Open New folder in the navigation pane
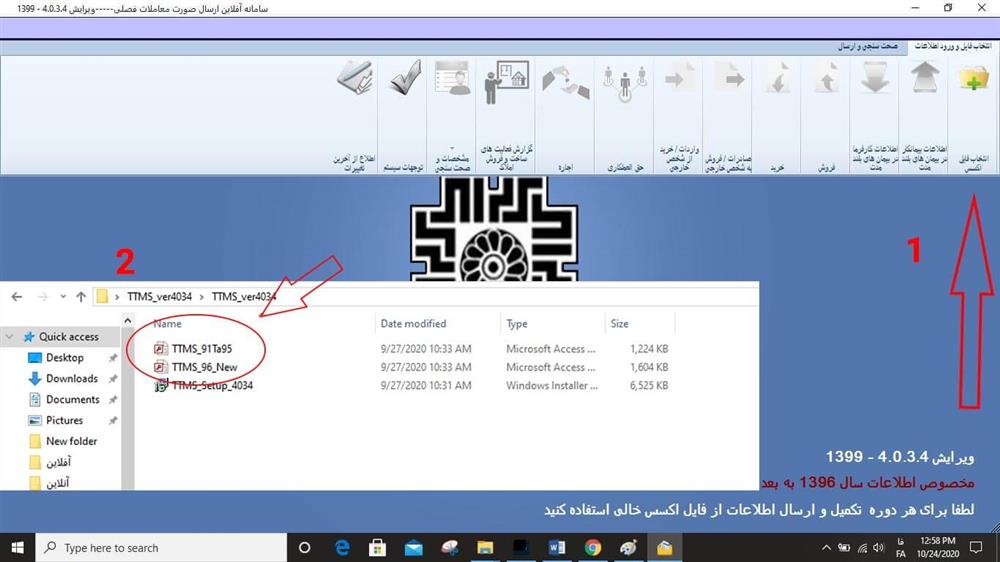Image resolution: width=1000 pixels, height=562 pixels. coord(71,441)
